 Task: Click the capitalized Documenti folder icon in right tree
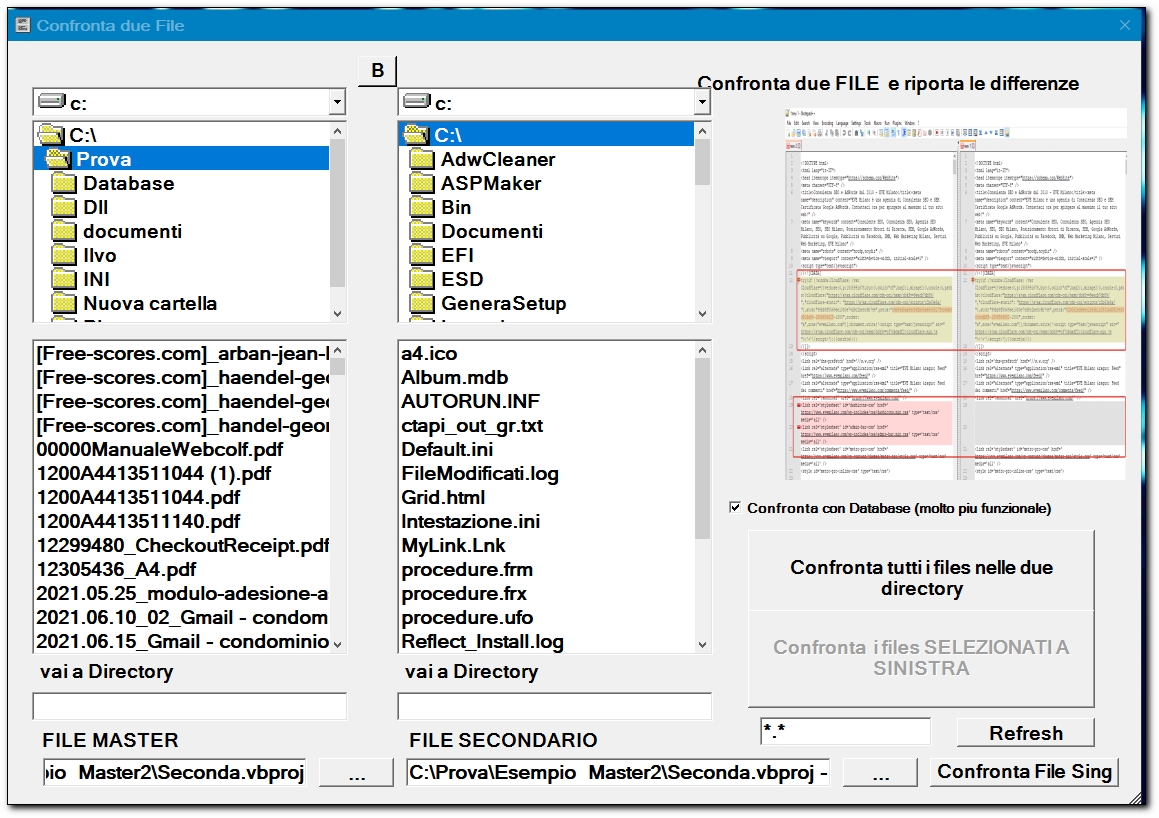[422, 231]
